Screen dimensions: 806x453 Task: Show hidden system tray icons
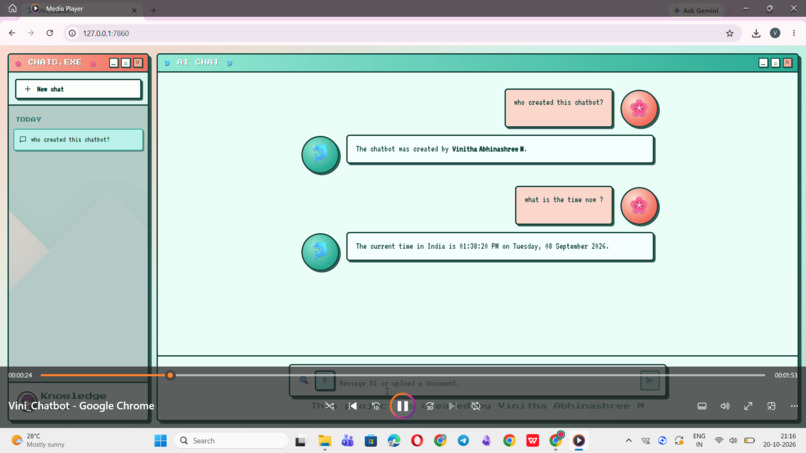[628, 441]
